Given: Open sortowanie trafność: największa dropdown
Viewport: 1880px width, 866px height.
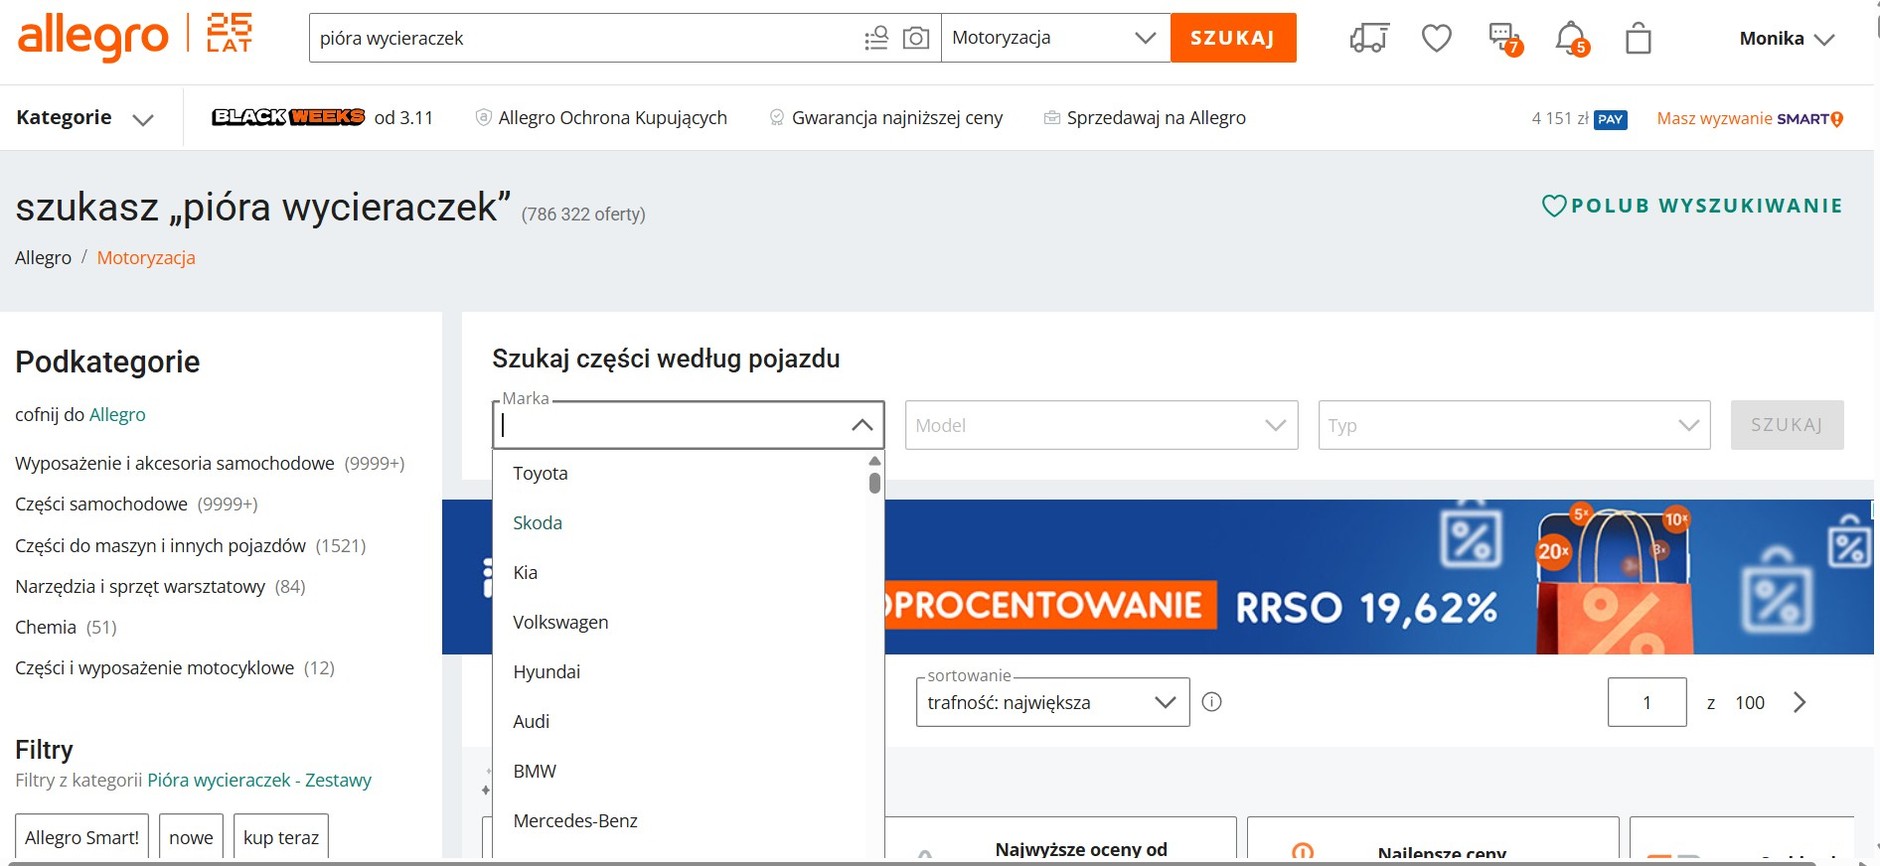Looking at the screenshot, I should pos(1052,702).
